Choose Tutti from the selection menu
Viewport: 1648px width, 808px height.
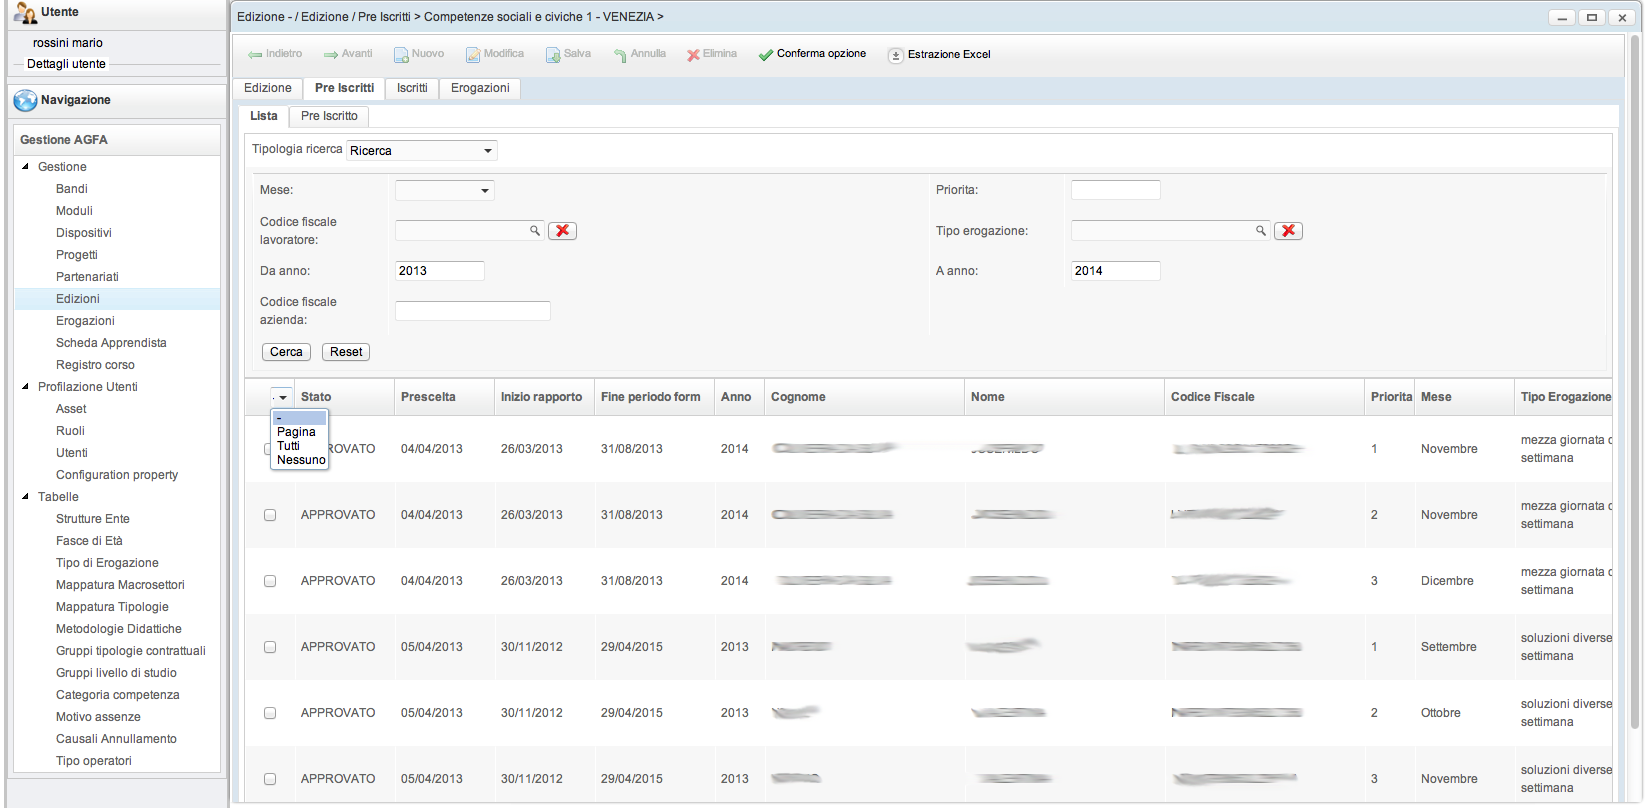point(289,446)
